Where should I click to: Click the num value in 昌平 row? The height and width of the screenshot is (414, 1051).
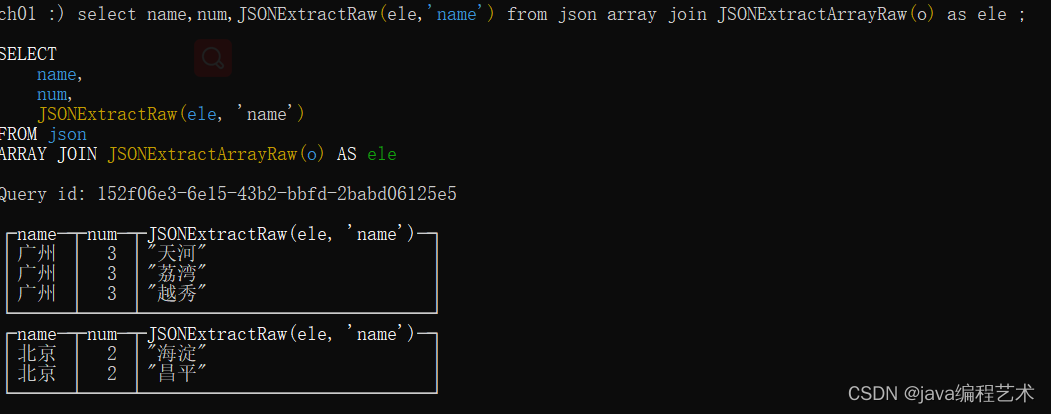(x=111, y=374)
